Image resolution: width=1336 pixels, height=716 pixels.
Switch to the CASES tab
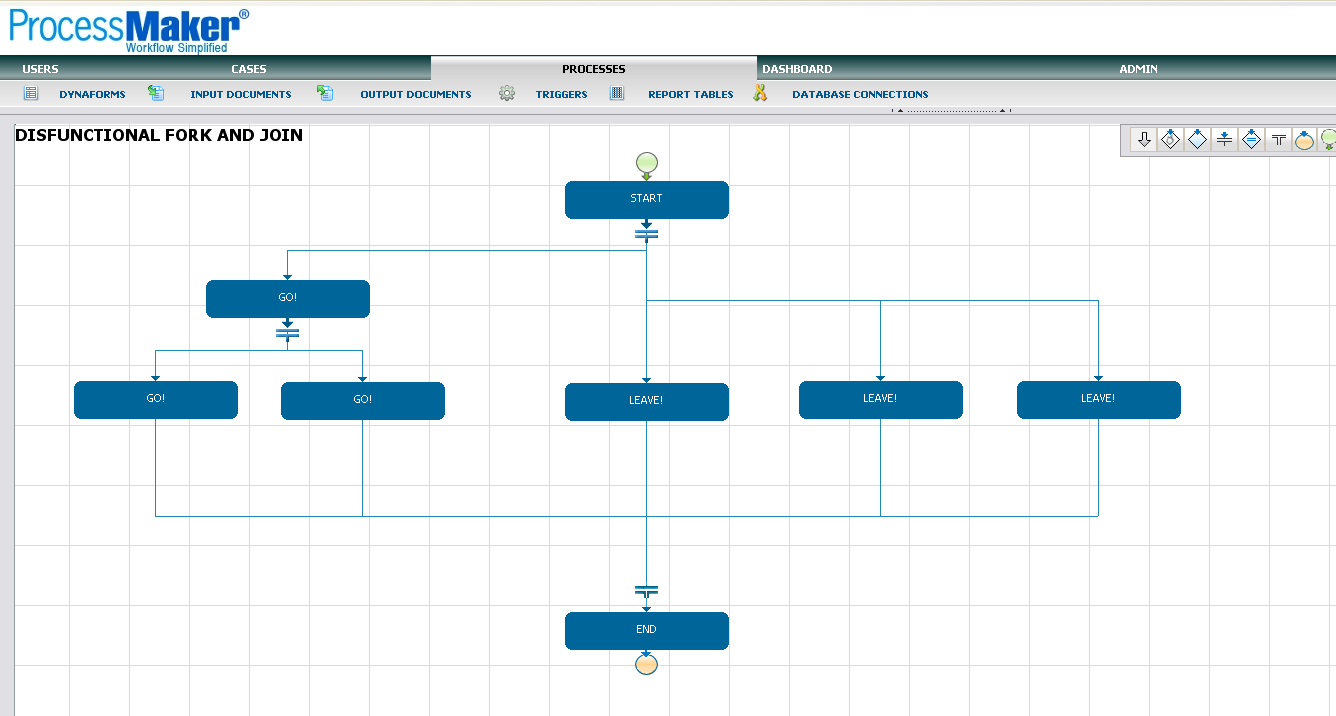click(248, 68)
